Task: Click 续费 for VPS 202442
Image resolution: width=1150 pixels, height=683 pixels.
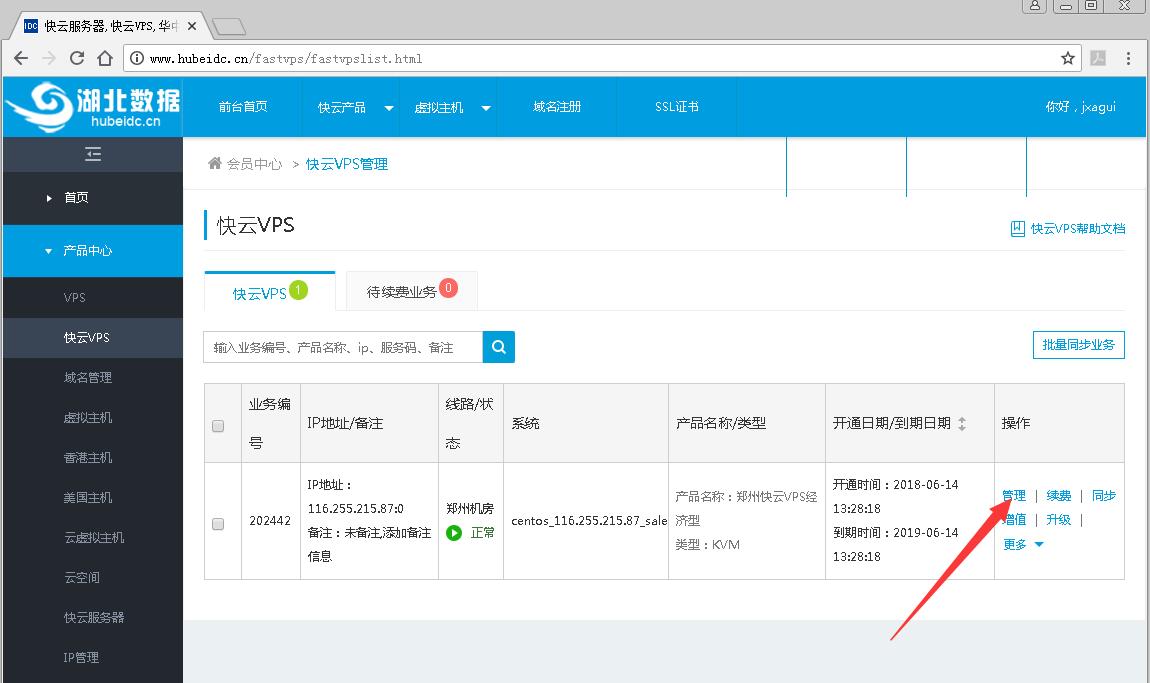Action: [1058, 496]
